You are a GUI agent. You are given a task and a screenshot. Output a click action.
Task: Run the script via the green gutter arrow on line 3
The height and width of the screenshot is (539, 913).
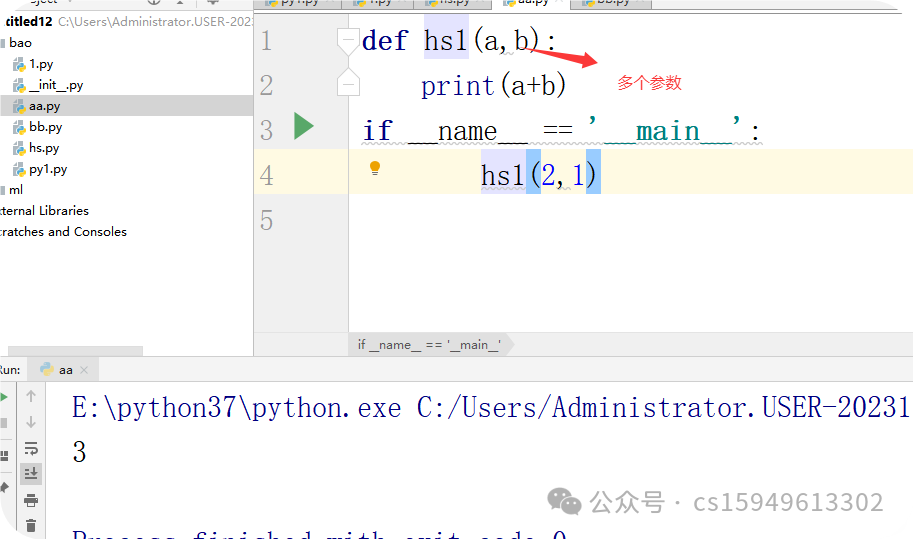pos(303,126)
